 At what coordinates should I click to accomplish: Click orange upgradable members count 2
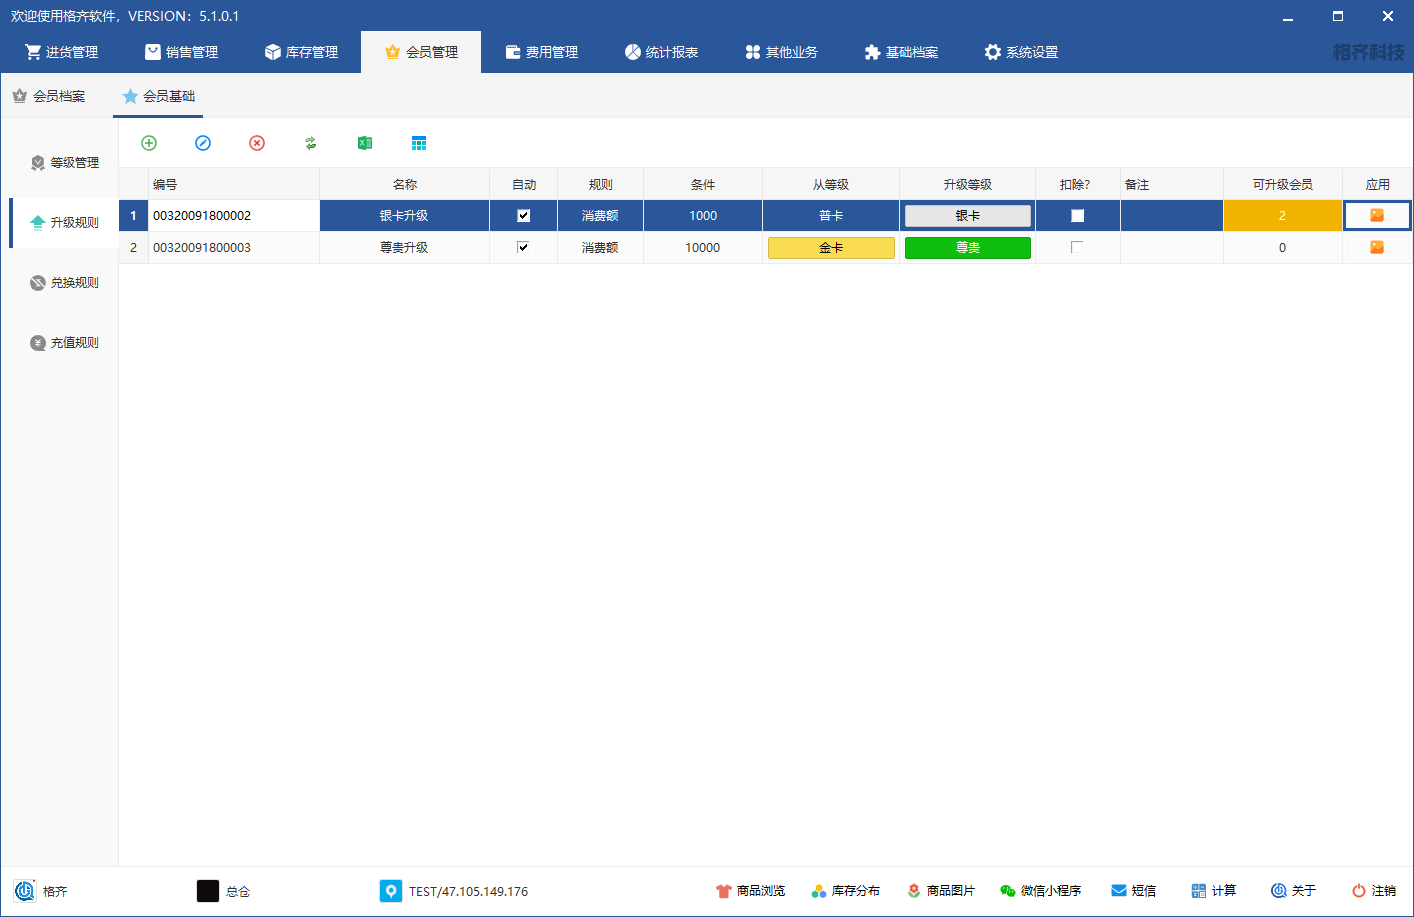coord(1282,215)
